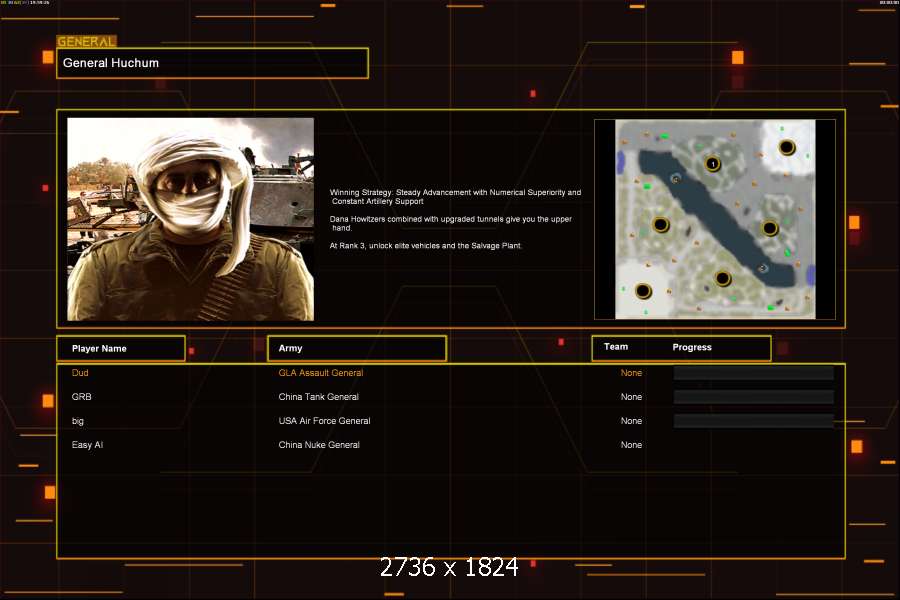Click the small ringed marker in river's lower end
The width and height of the screenshot is (900, 600).
tap(763, 268)
